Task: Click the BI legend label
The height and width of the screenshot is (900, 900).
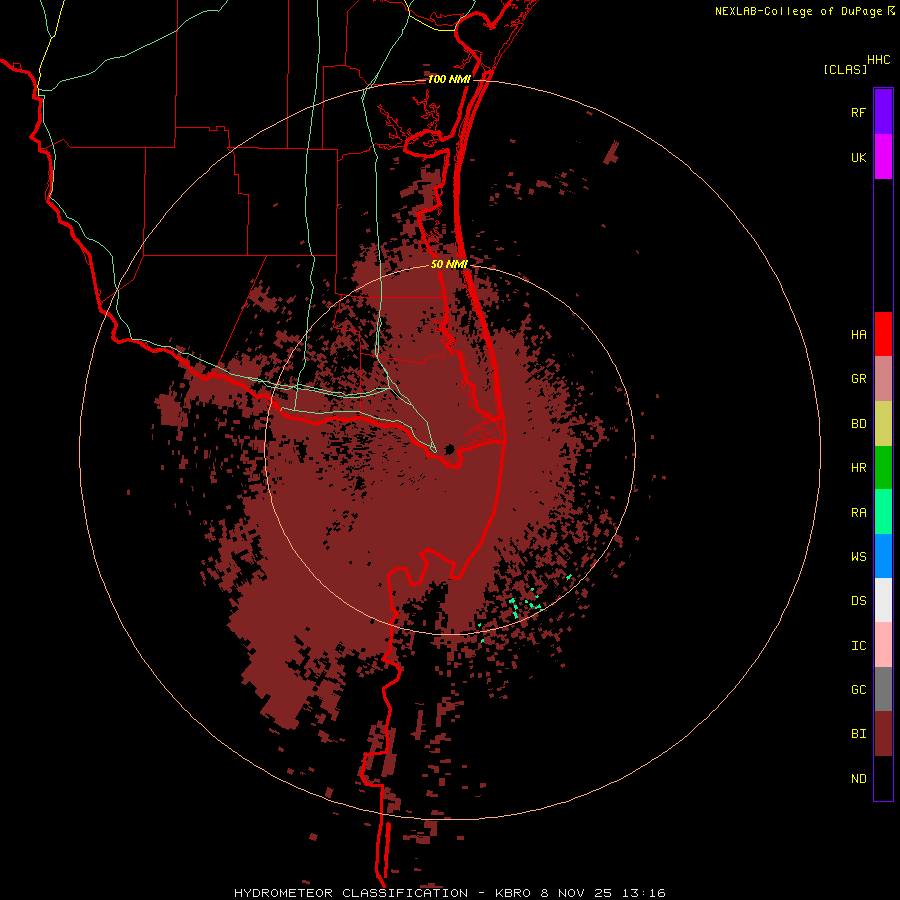Action: coord(858,734)
